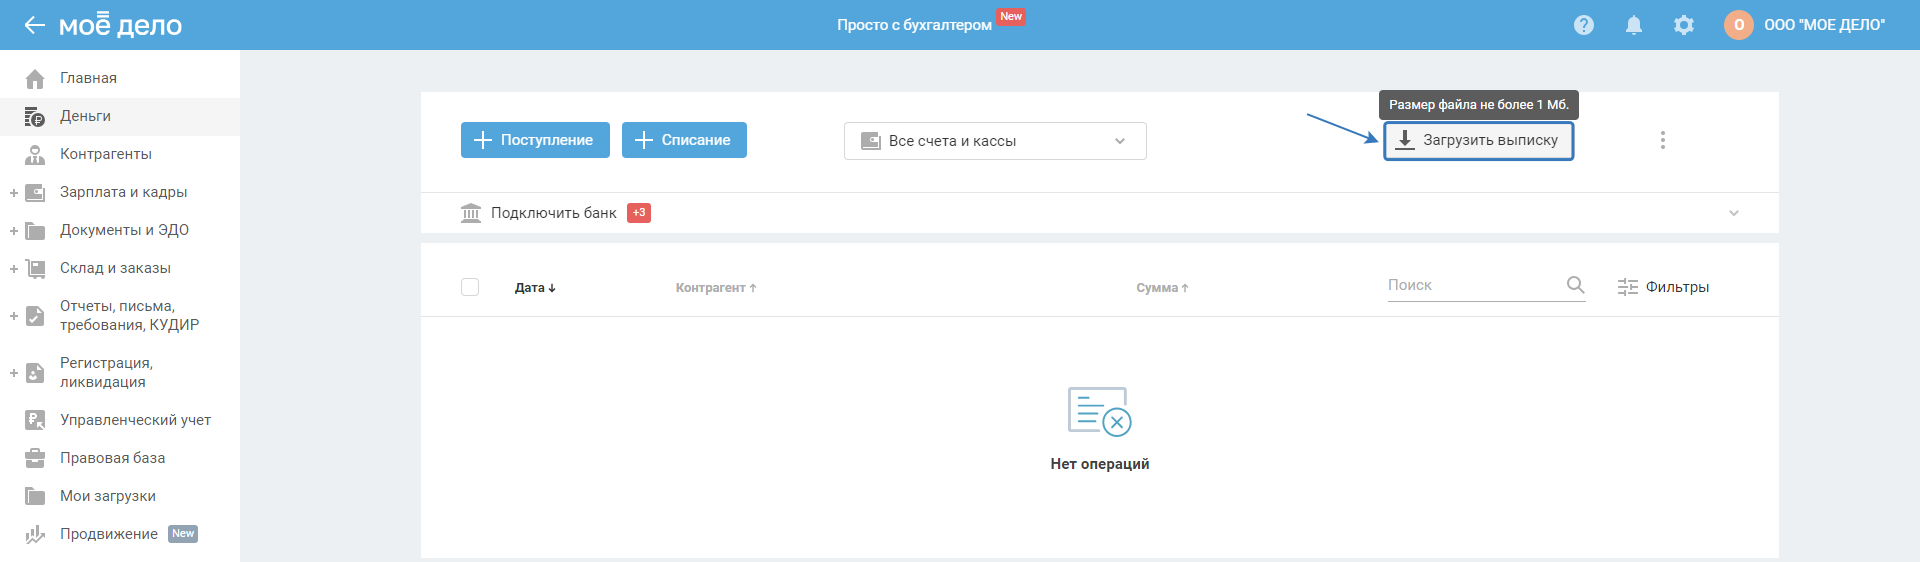This screenshot has width=1920, height=562.
Task: Click the folder icon beside Документы и ЭДО
Action: click(x=35, y=230)
